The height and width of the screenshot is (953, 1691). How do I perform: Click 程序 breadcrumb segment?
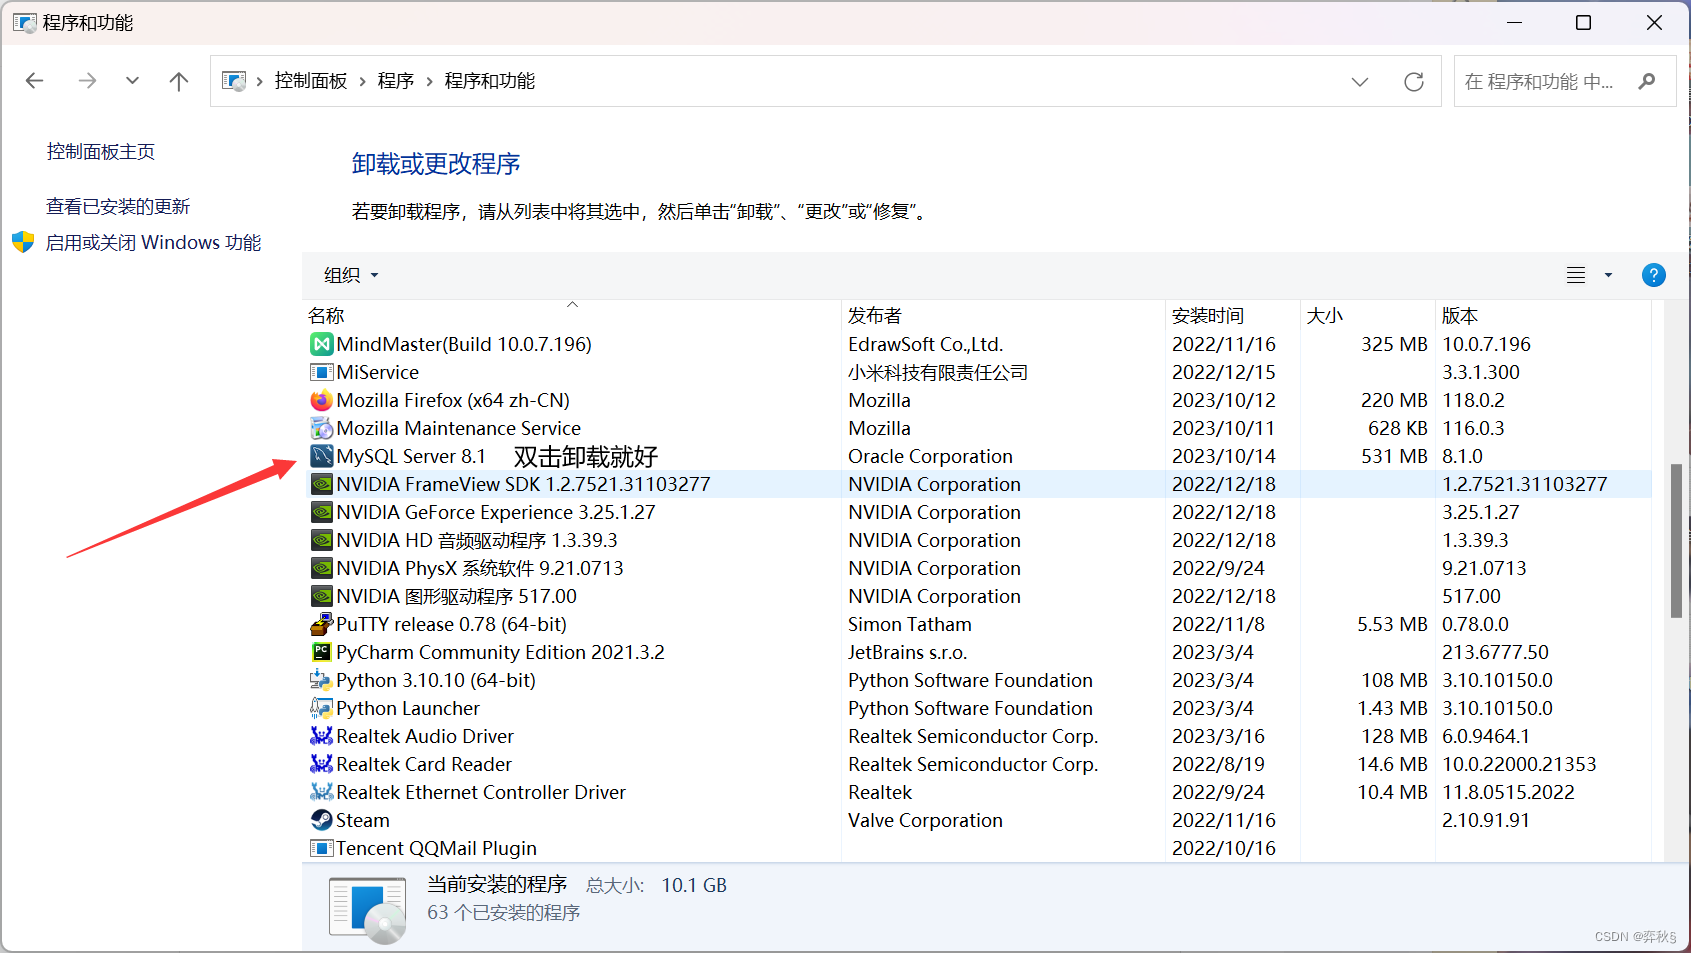click(x=396, y=81)
